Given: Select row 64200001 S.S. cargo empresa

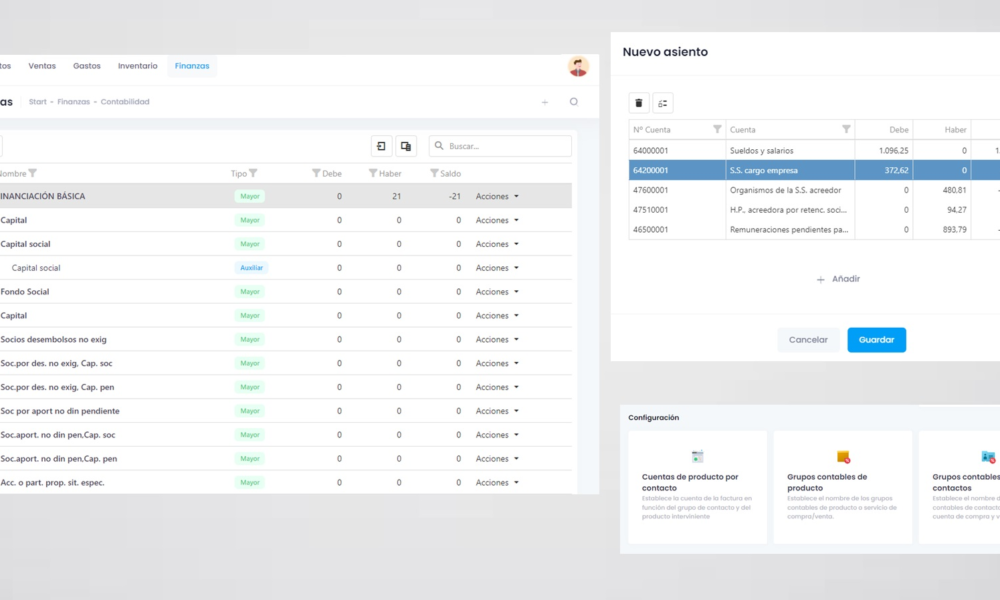Looking at the screenshot, I should [x=814, y=170].
